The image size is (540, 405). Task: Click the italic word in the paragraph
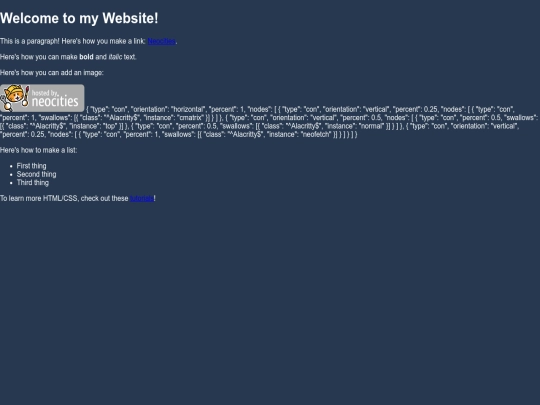(x=115, y=57)
